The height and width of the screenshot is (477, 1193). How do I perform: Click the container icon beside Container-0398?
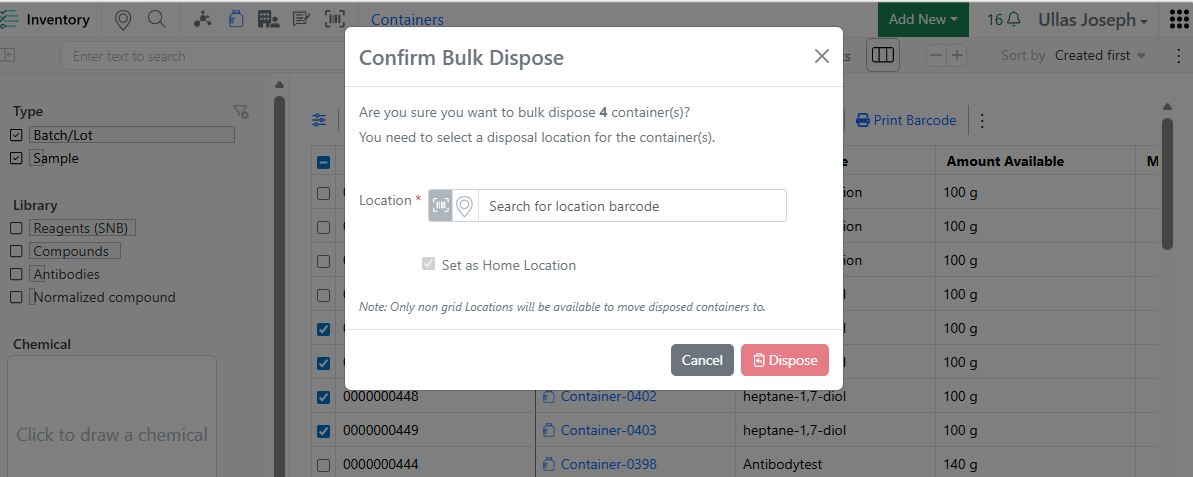coord(548,464)
